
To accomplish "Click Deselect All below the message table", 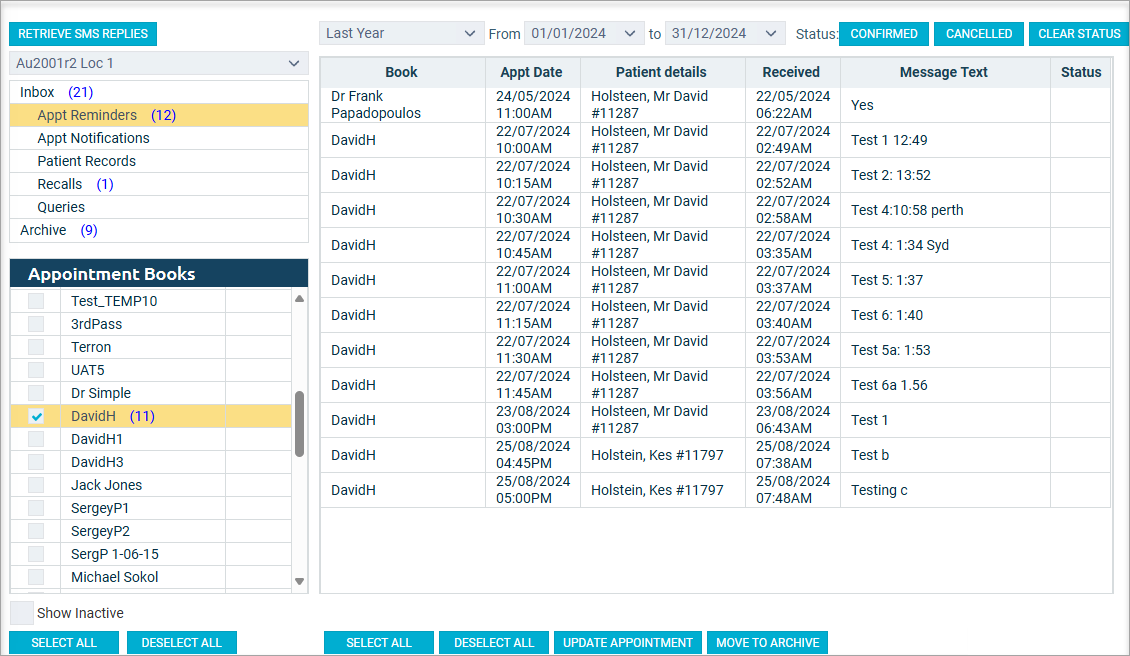I will click(494, 643).
